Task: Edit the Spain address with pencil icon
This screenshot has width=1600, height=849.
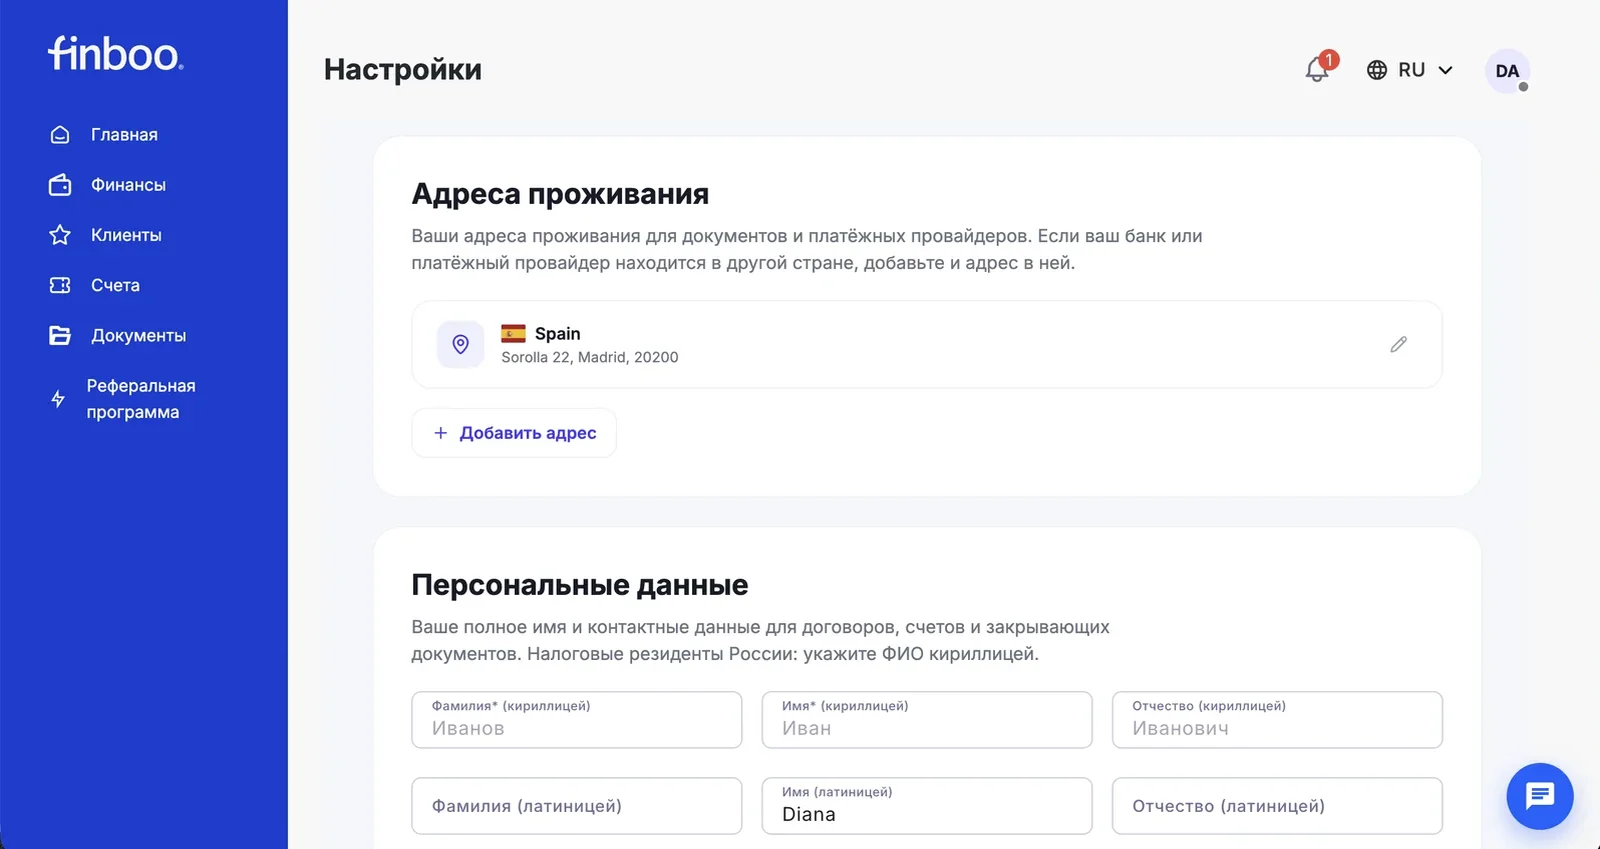Action: 1398,344
